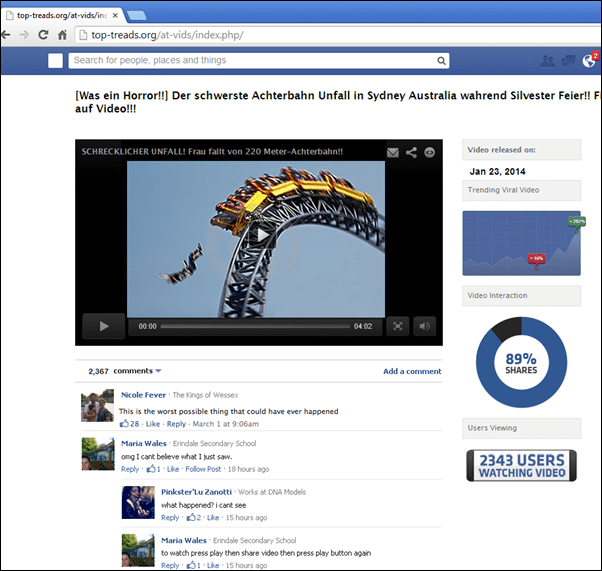The height and width of the screenshot is (571, 602).
Task: Open the messages icon in header
Action: click(x=568, y=61)
